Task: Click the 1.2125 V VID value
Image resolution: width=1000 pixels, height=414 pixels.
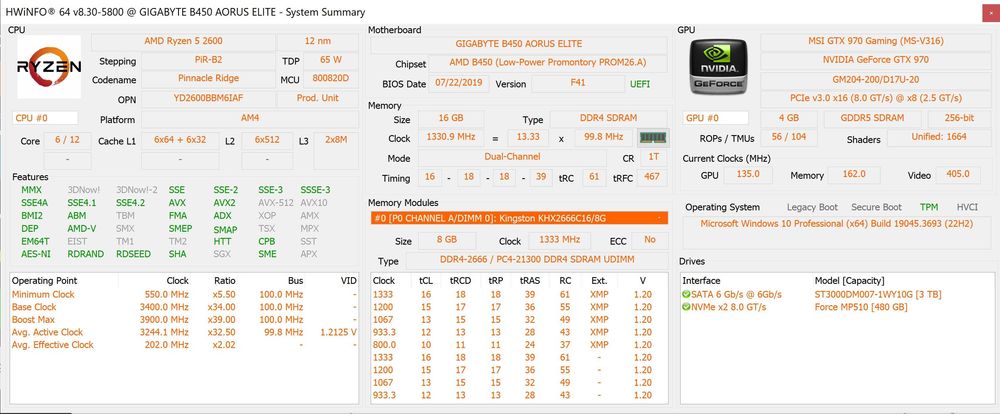Action: (x=338, y=332)
